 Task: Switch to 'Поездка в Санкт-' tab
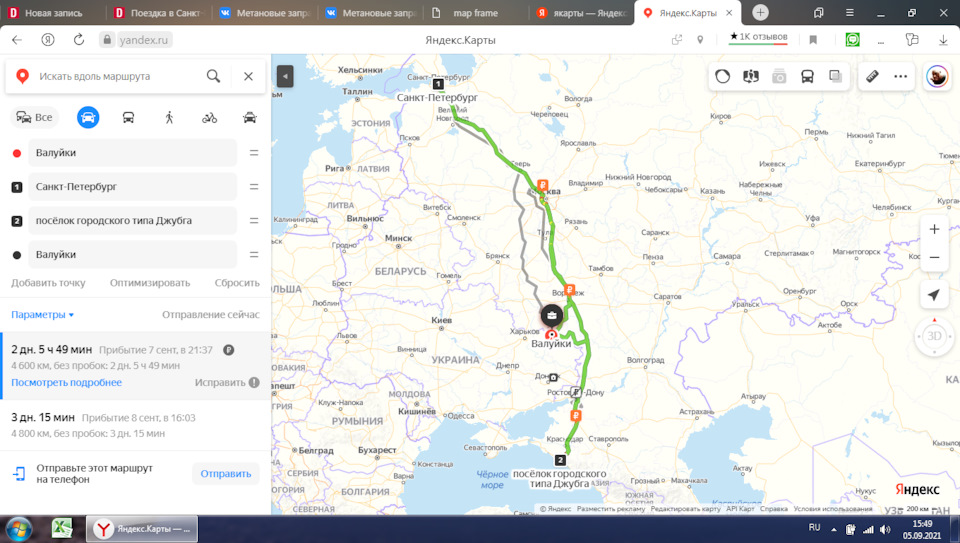(160, 13)
